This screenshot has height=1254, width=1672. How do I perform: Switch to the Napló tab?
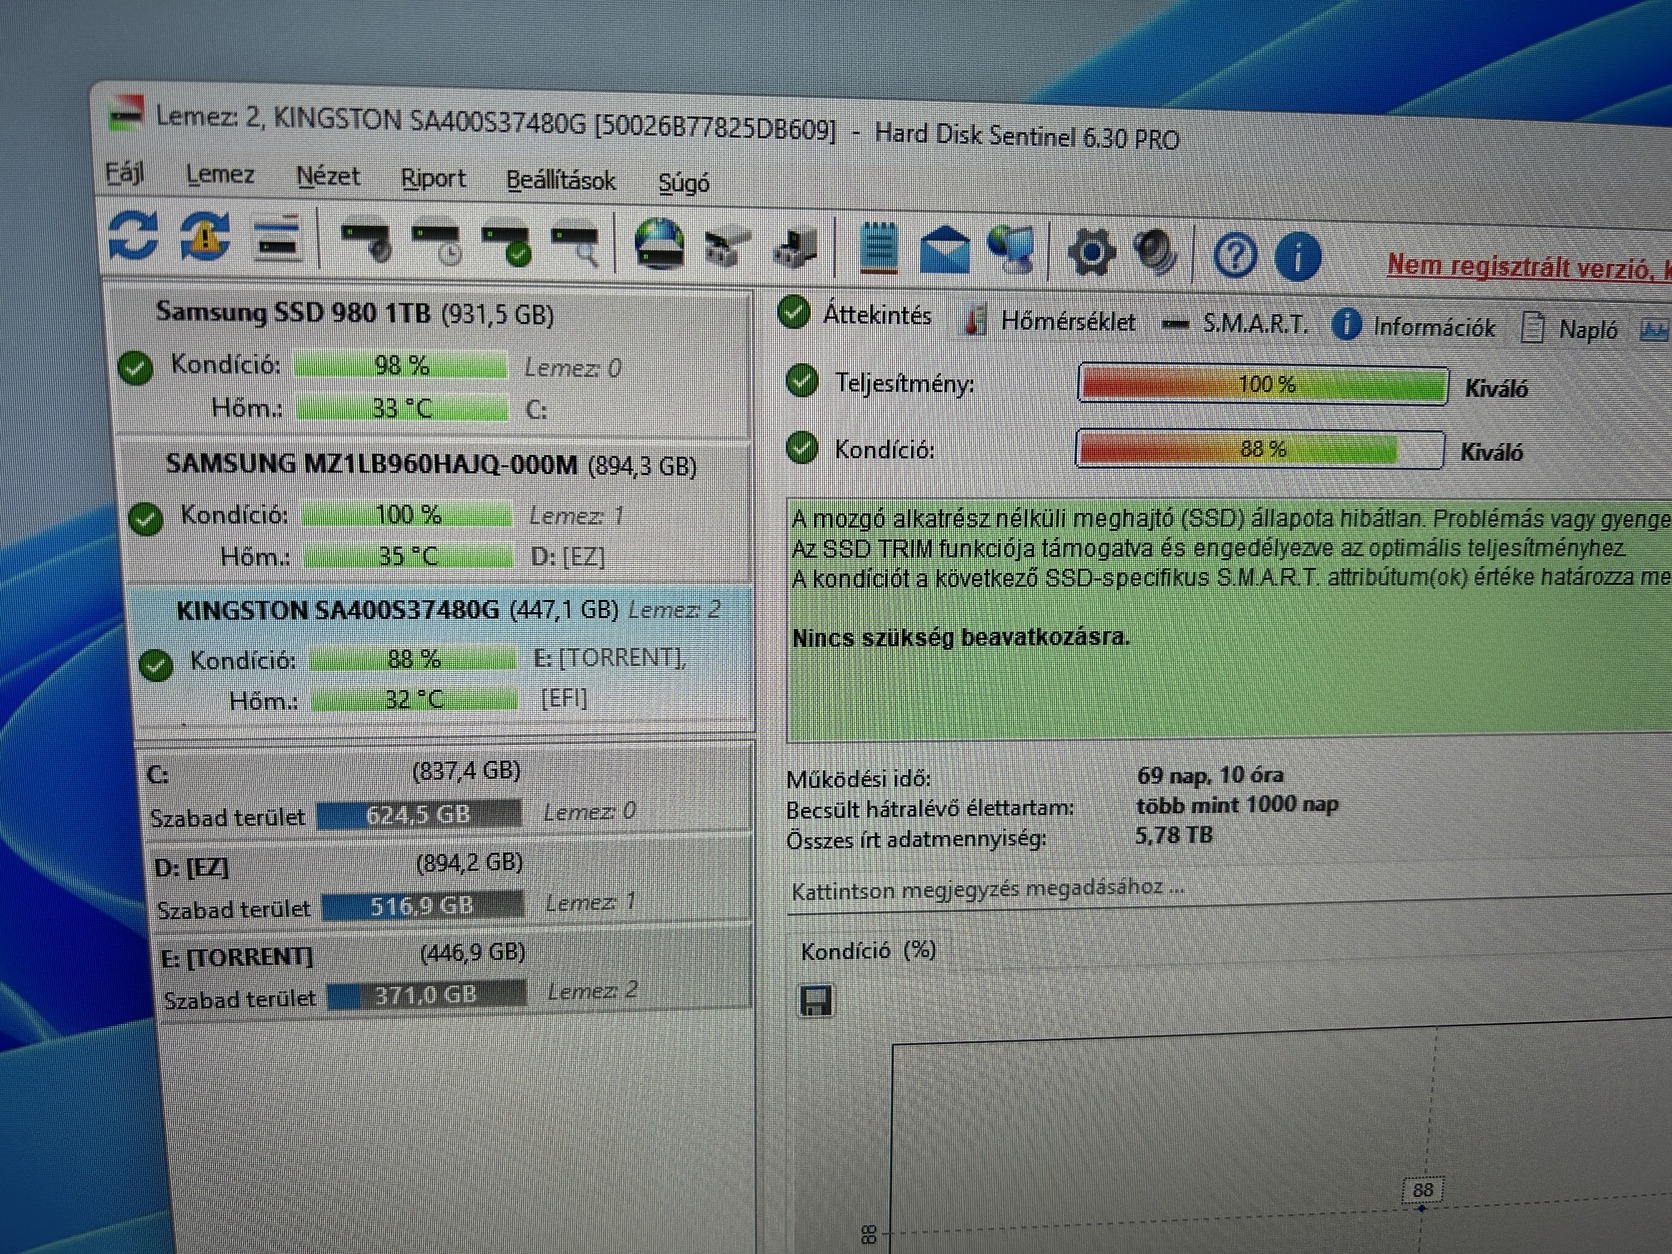pyautogui.click(x=1569, y=329)
